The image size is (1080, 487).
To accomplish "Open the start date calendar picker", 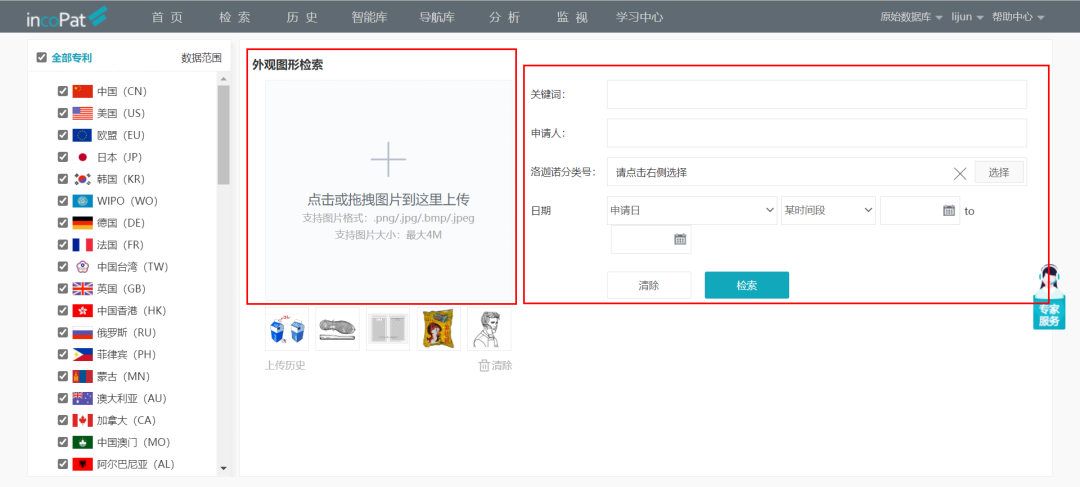I will pyautogui.click(x=949, y=211).
